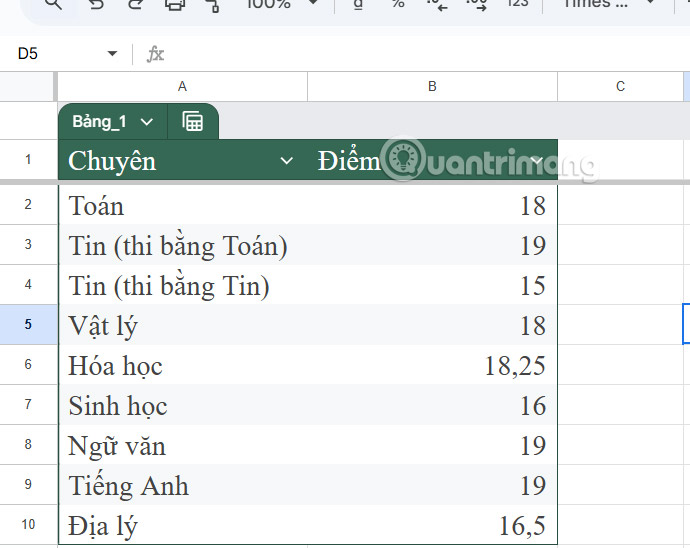Click score 19 in Tin (thi bằng Toán) row
Viewport: 690px width, 548px height.
point(433,245)
